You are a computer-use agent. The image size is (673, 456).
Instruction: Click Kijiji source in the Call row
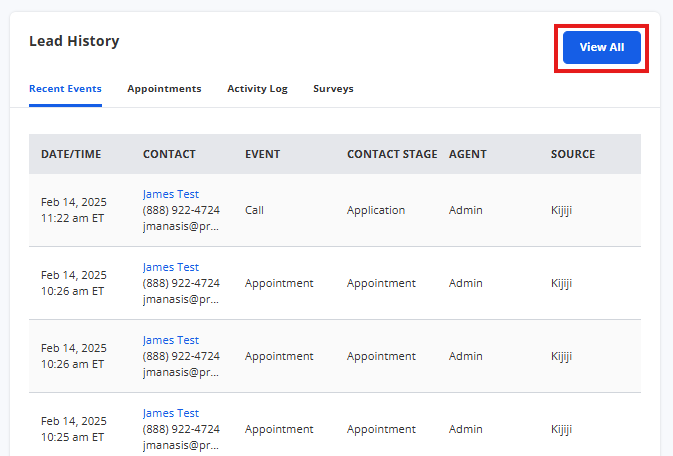[x=561, y=210]
